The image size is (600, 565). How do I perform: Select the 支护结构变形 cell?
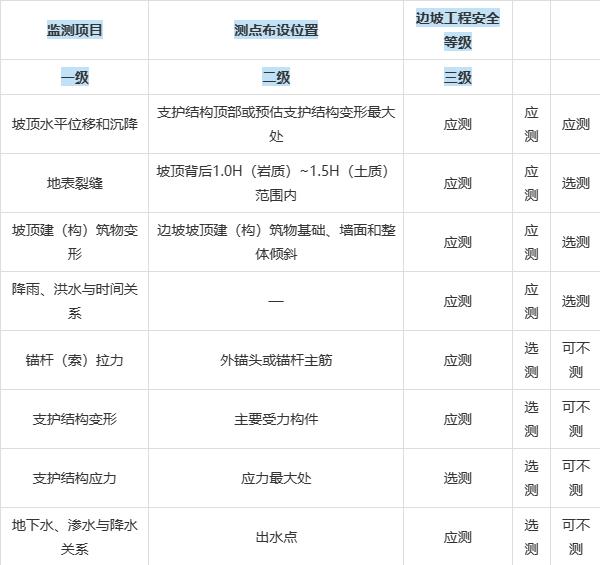(x=75, y=419)
